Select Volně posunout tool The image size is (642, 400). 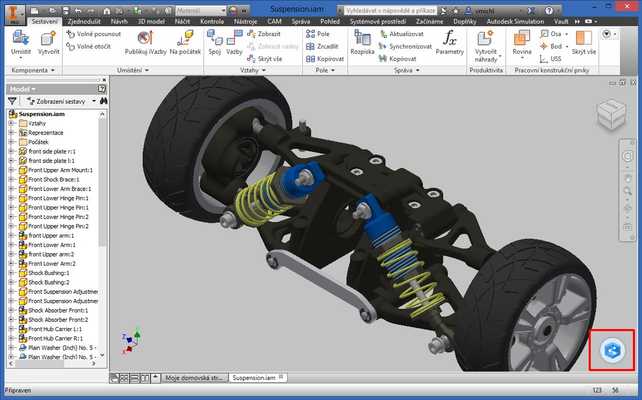click(94, 34)
